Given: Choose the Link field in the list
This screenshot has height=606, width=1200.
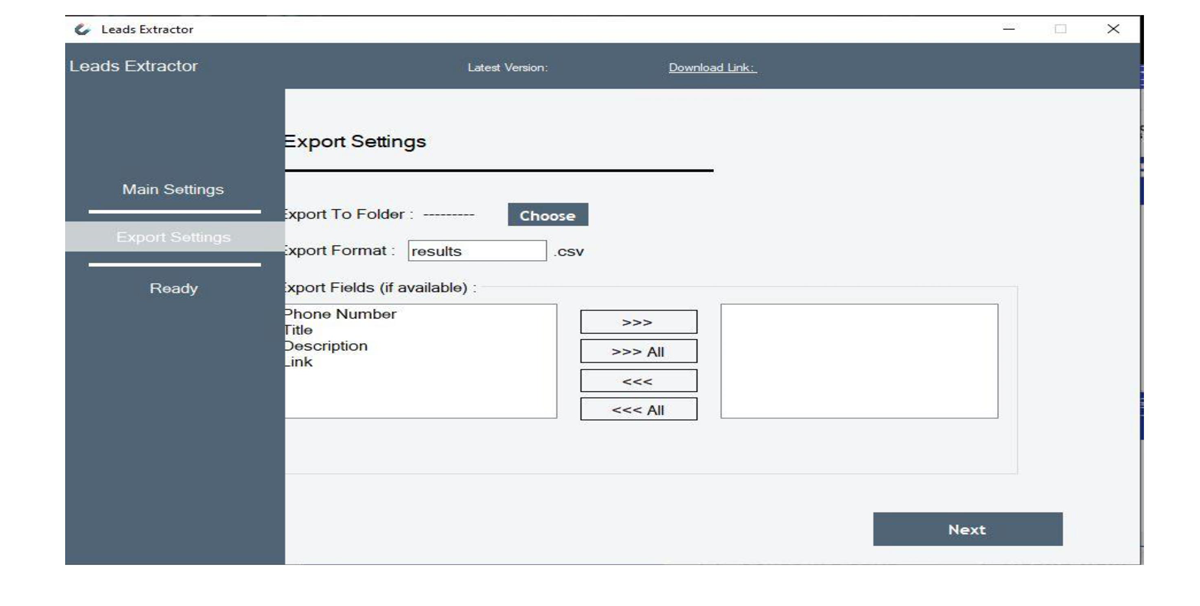Looking at the screenshot, I should pos(299,362).
